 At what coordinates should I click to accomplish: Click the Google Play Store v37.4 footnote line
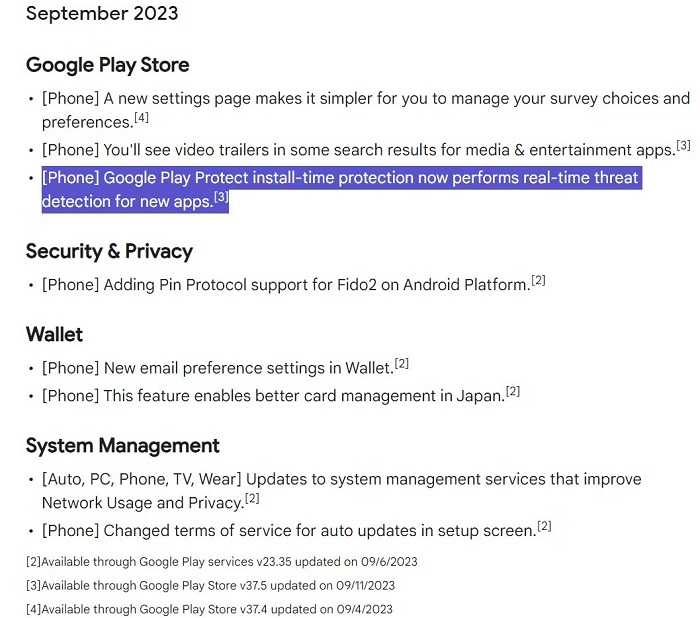point(209,609)
